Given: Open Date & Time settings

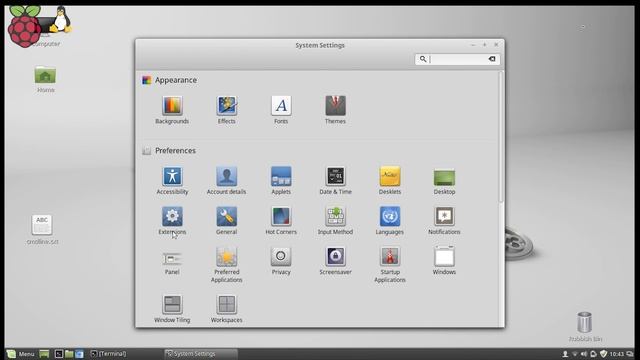Looking at the screenshot, I should click(335, 180).
